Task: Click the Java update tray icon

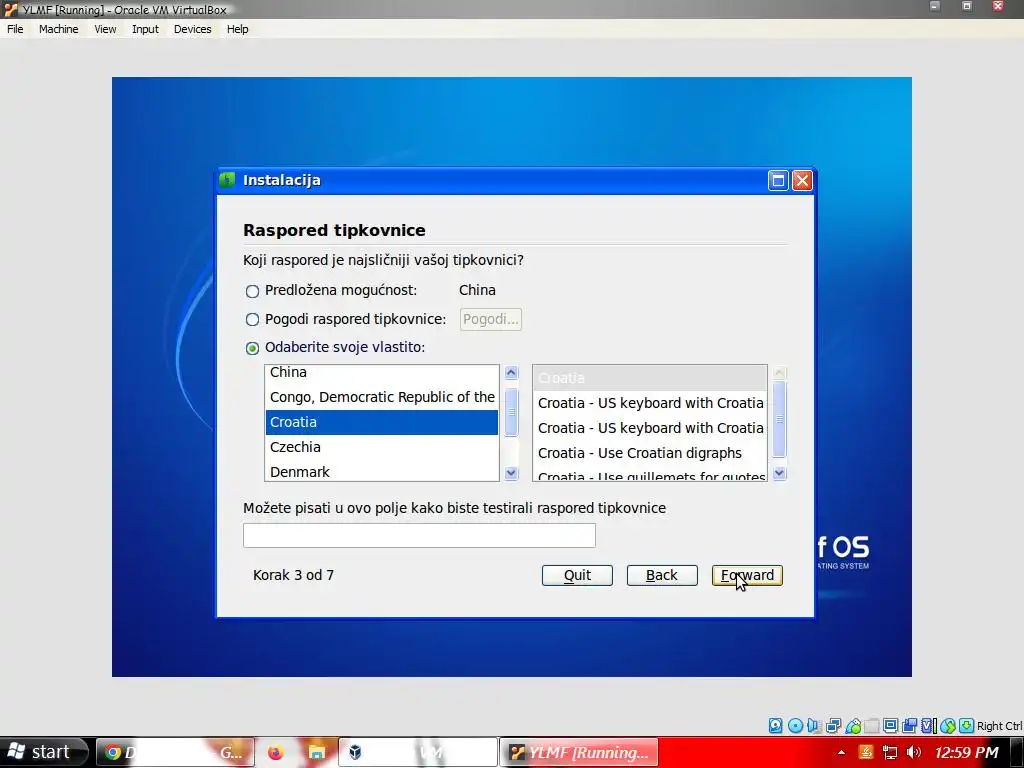Action: click(865, 752)
